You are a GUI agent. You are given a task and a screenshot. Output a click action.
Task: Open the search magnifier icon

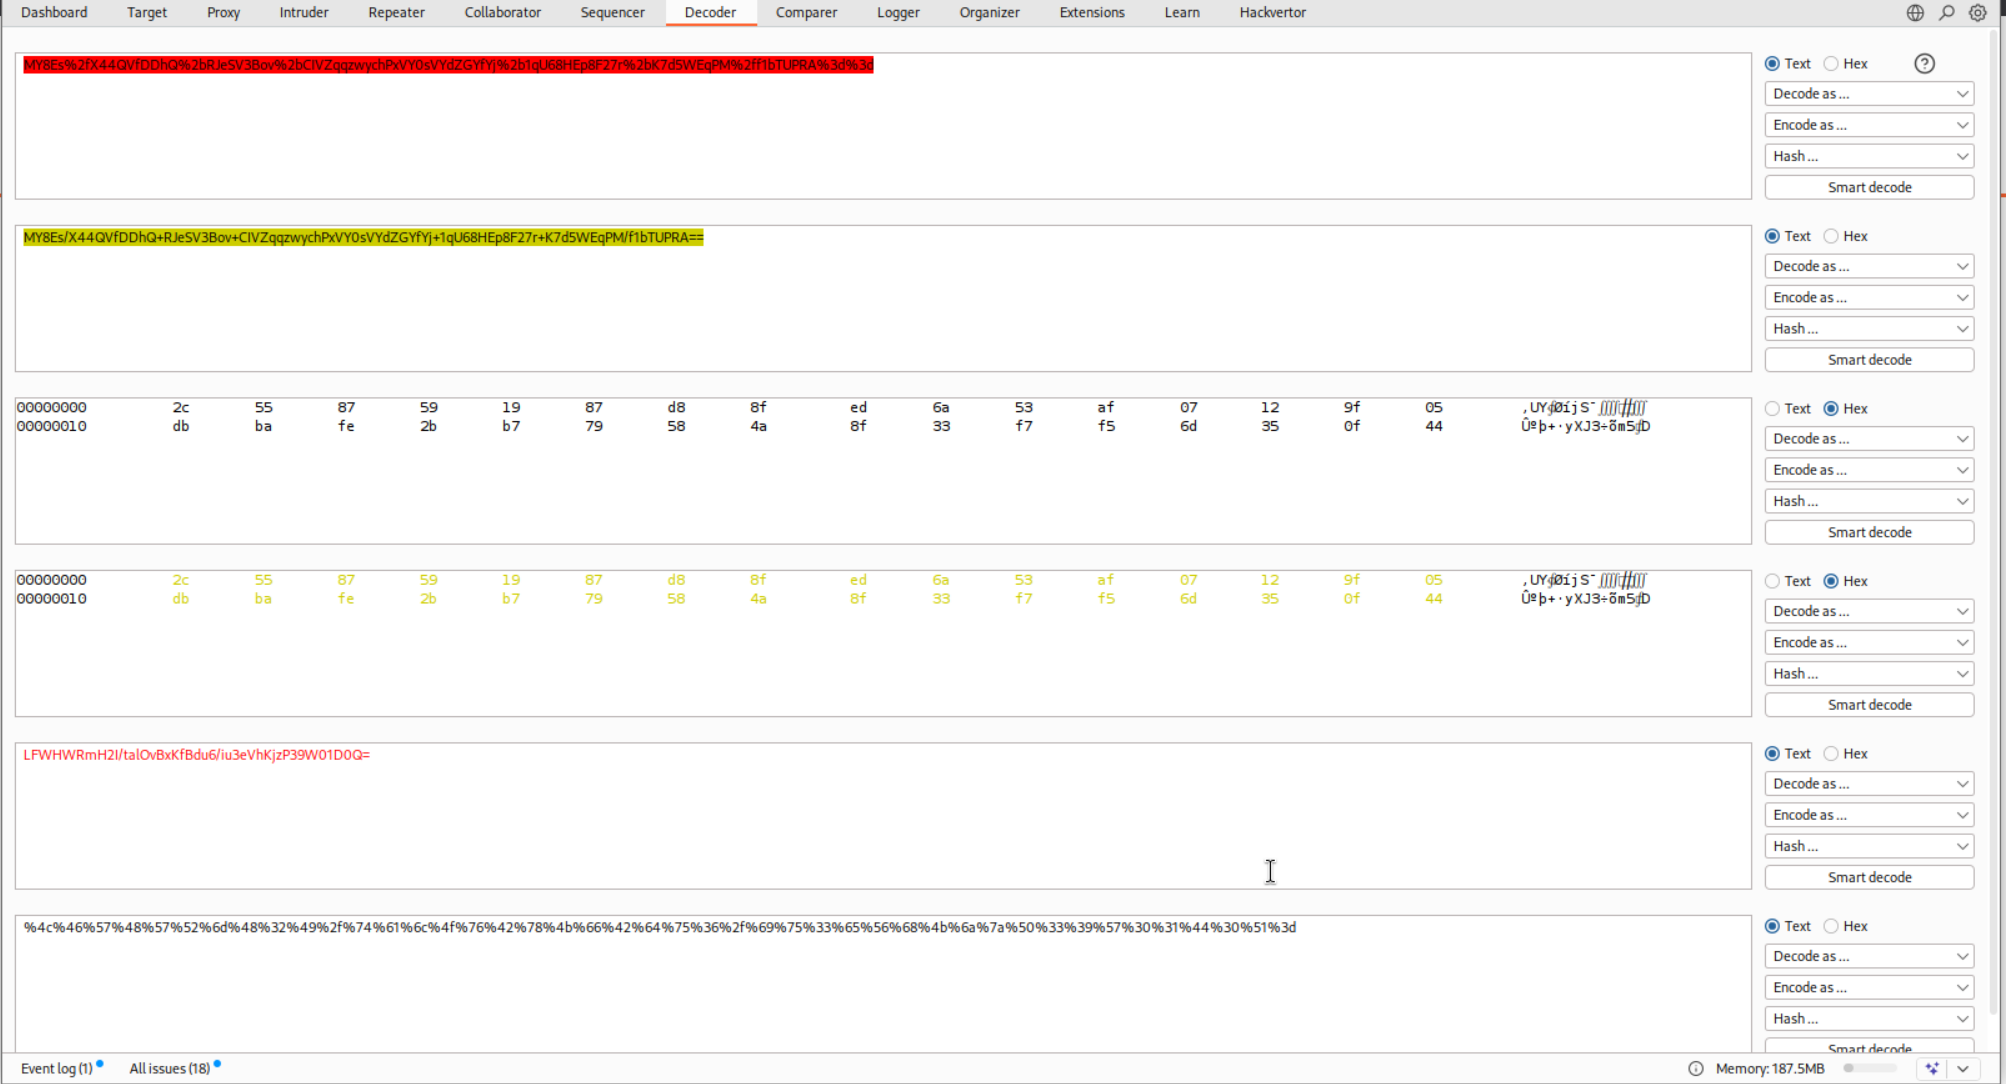coord(1946,13)
